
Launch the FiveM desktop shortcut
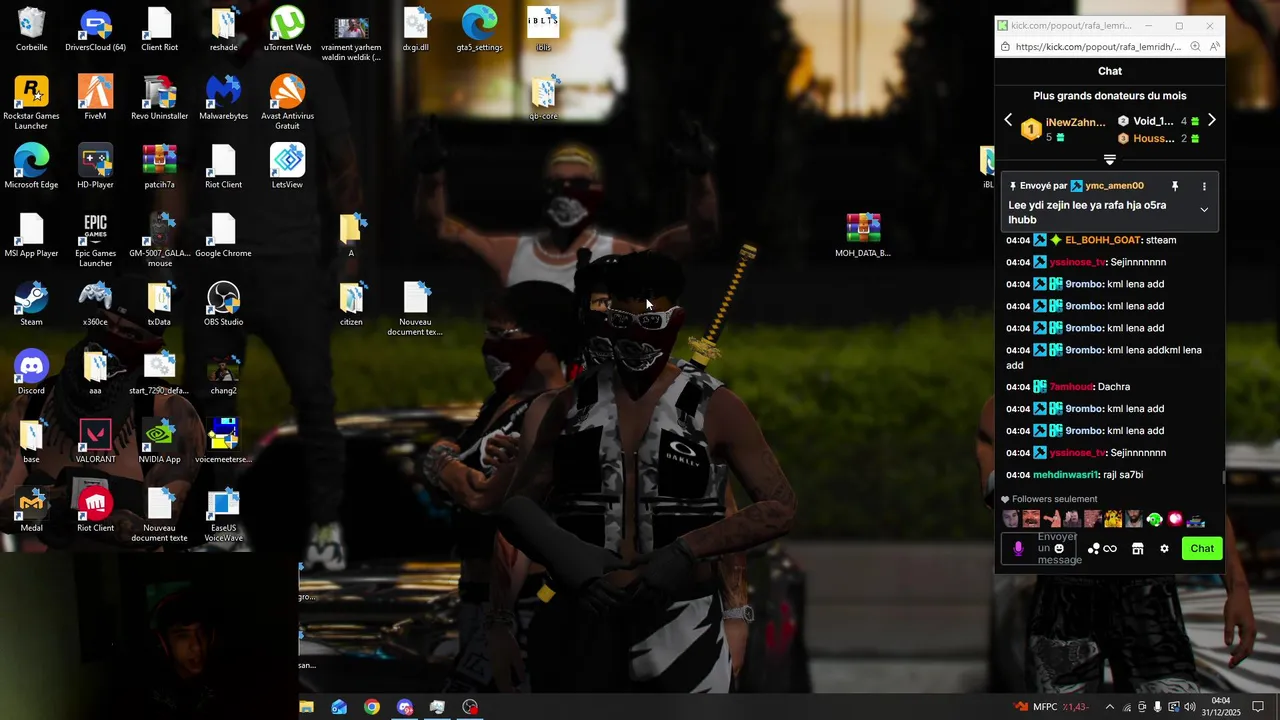point(95,97)
